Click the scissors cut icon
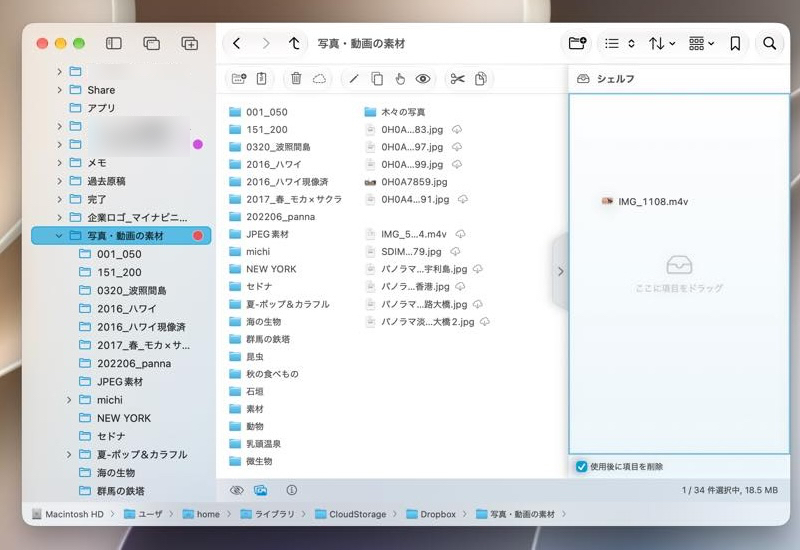The width and height of the screenshot is (800, 550). click(457, 79)
